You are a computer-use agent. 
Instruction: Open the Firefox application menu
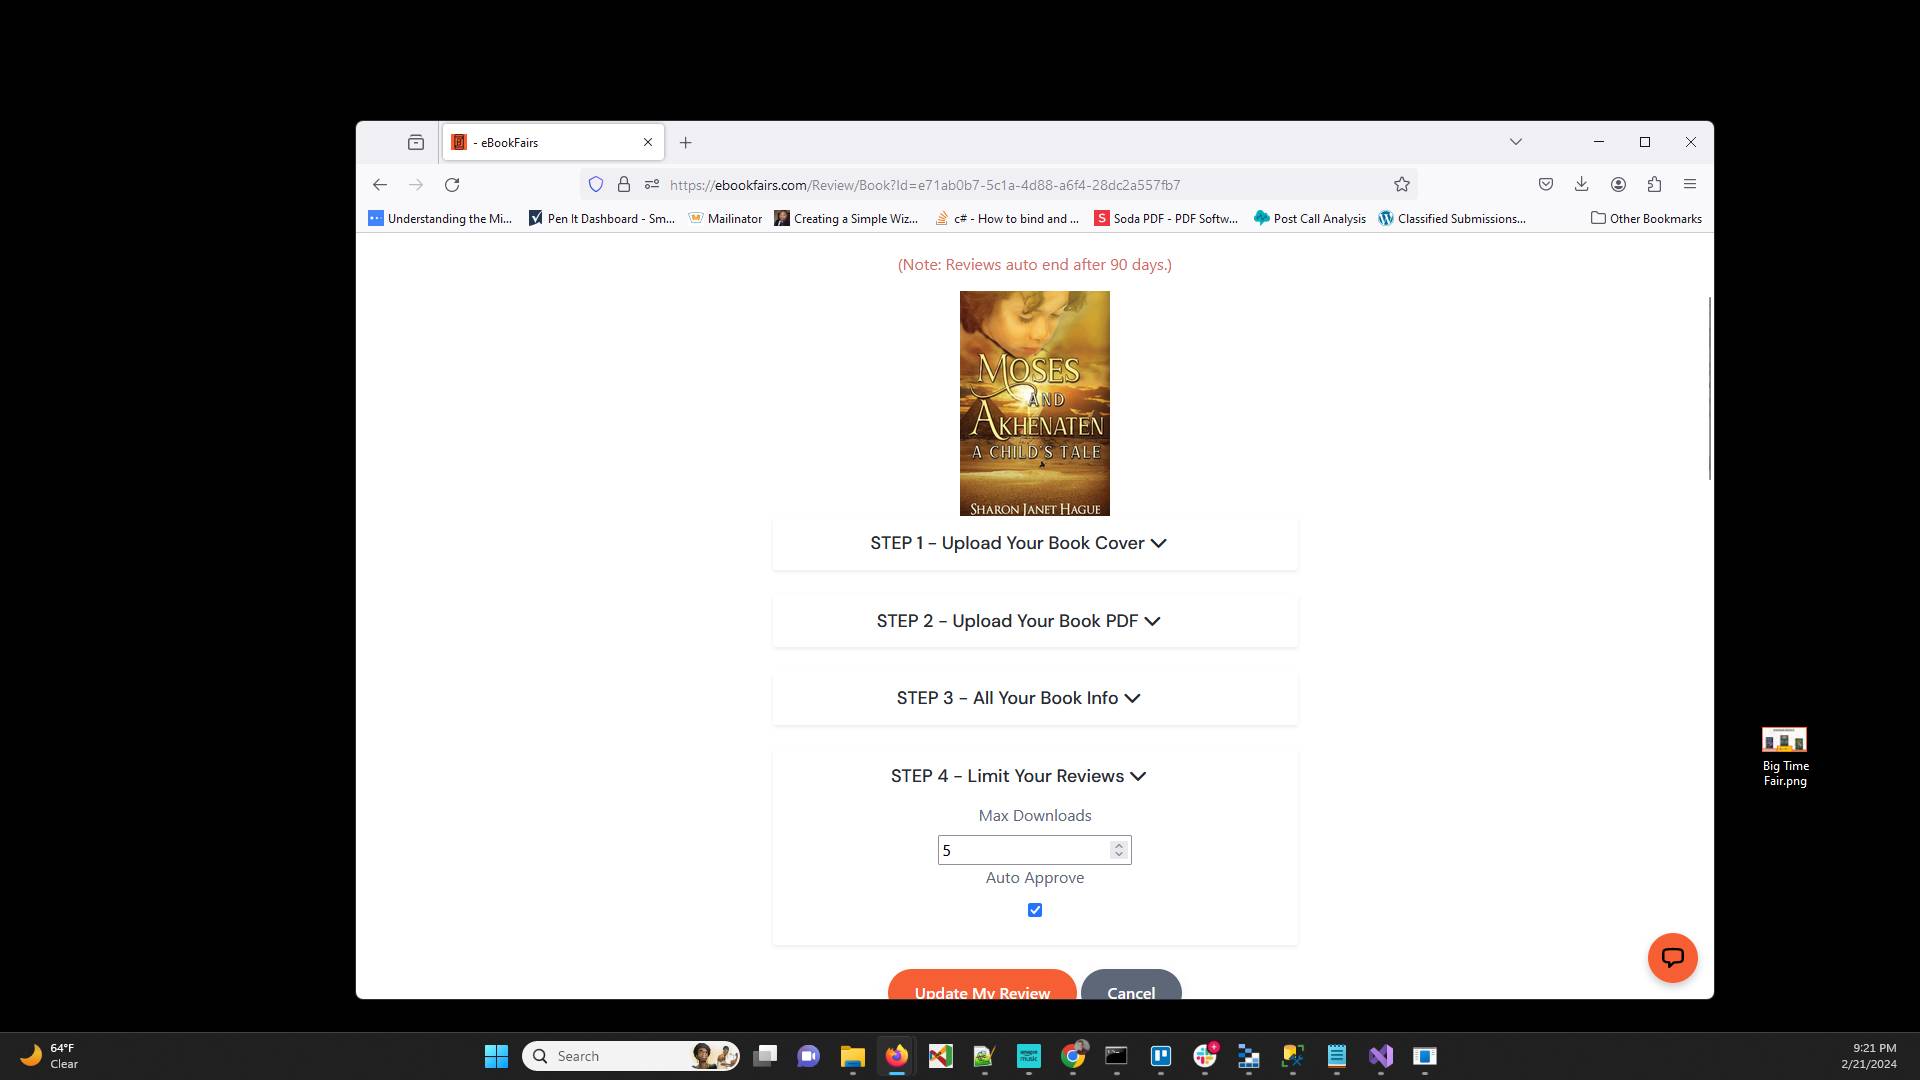(x=1691, y=184)
